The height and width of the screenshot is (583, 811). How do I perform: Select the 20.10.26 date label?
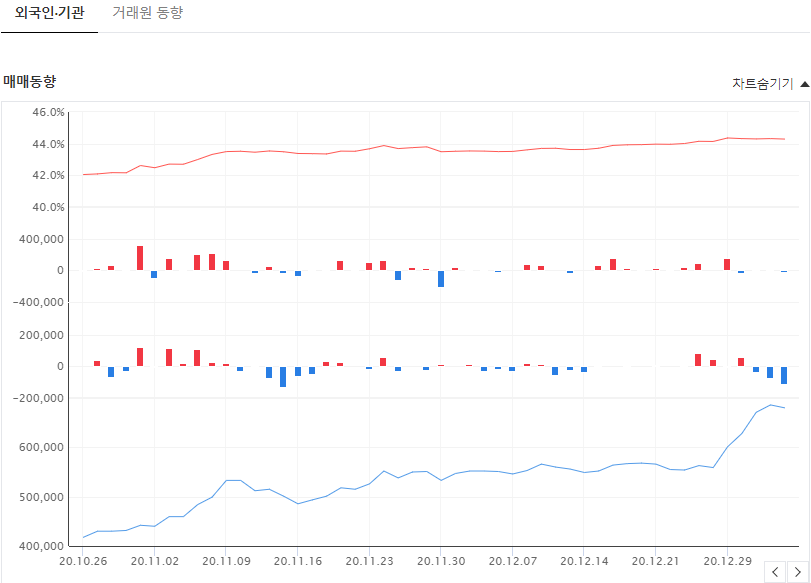click(x=83, y=561)
